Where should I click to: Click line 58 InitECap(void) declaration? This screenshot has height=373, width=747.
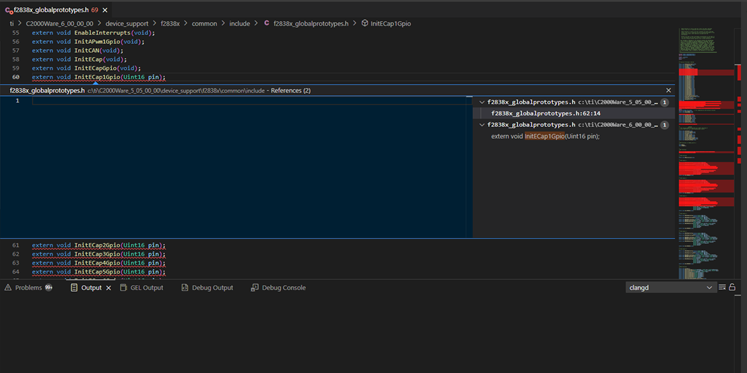79,60
